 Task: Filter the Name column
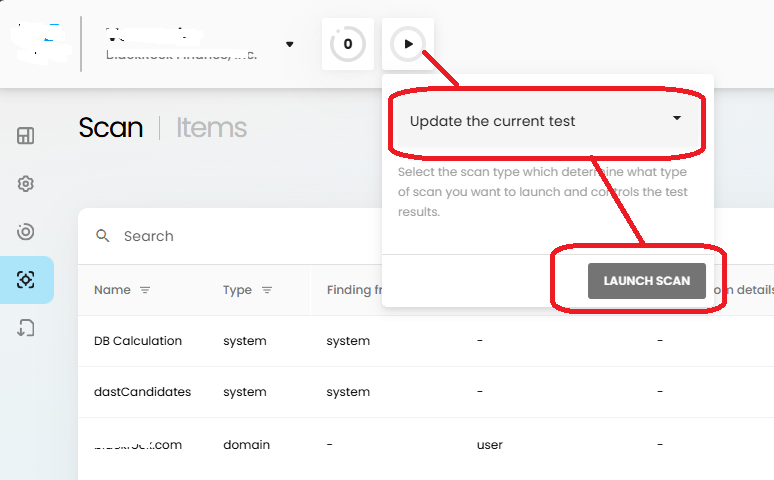tap(145, 290)
